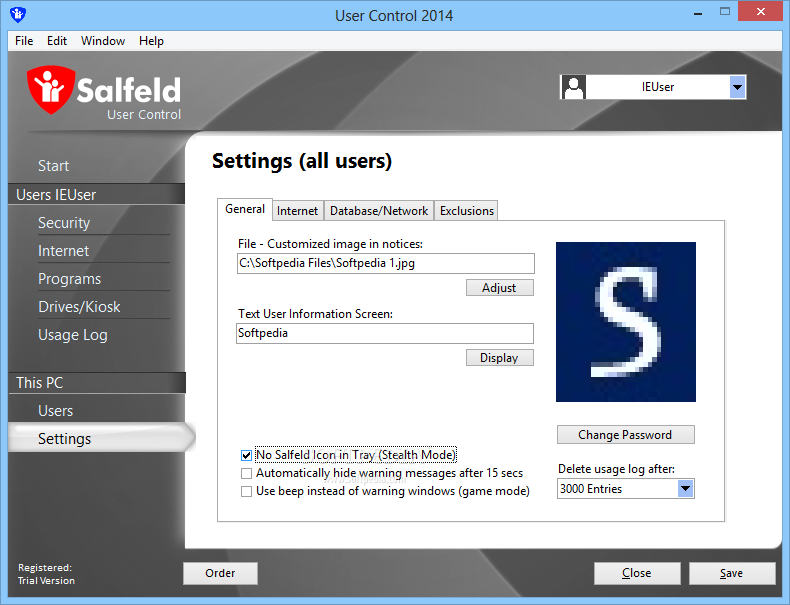This screenshot has height=605, width=790.
Task: Click the Softpedia S preview image
Action: pos(626,322)
